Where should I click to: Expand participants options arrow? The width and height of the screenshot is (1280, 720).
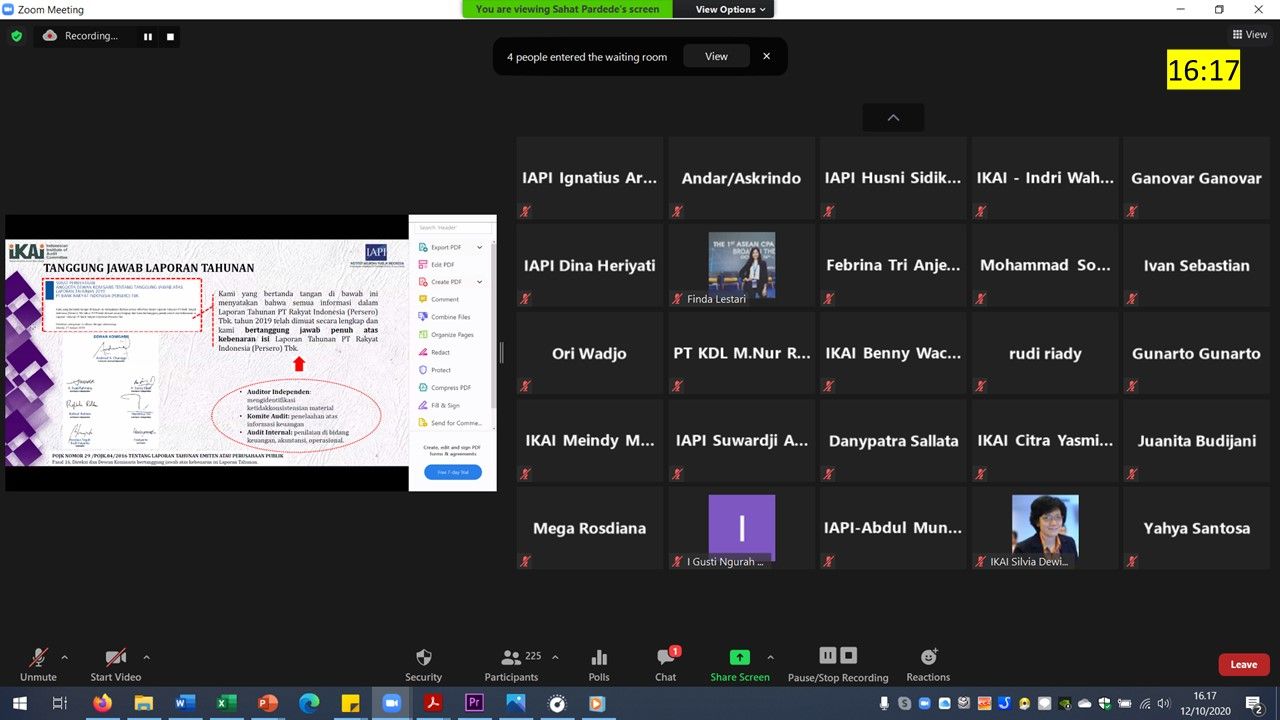tap(555, 657)
